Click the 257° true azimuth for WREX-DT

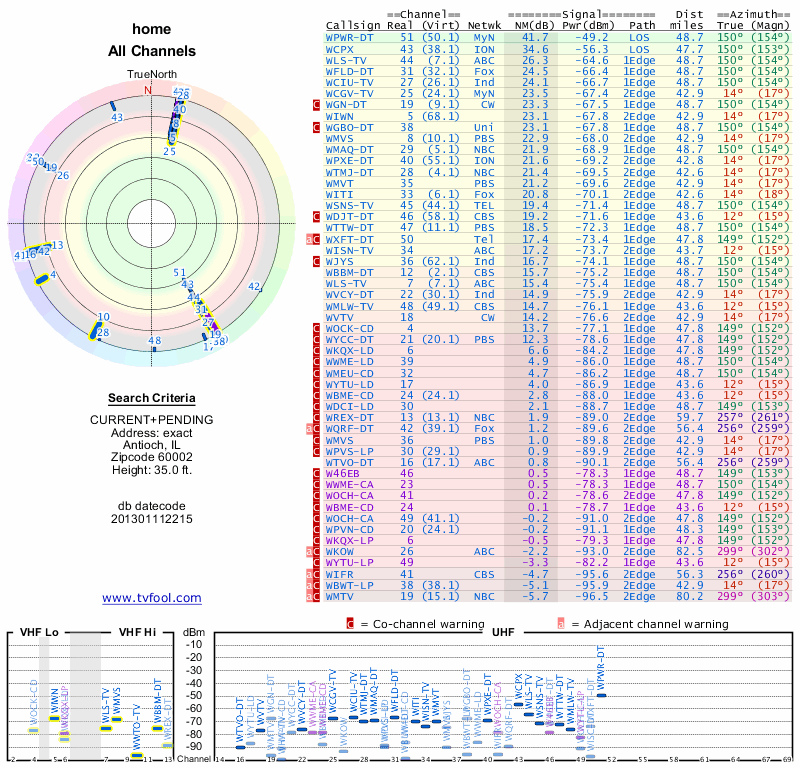[x=730, y=418]
